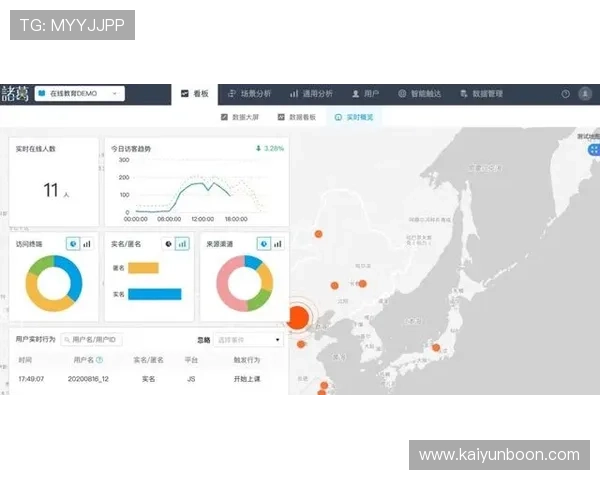The width and height of the screenshot is (600, 480).
Task: Select the 实时概览 sub-tab
Action: 354,117
